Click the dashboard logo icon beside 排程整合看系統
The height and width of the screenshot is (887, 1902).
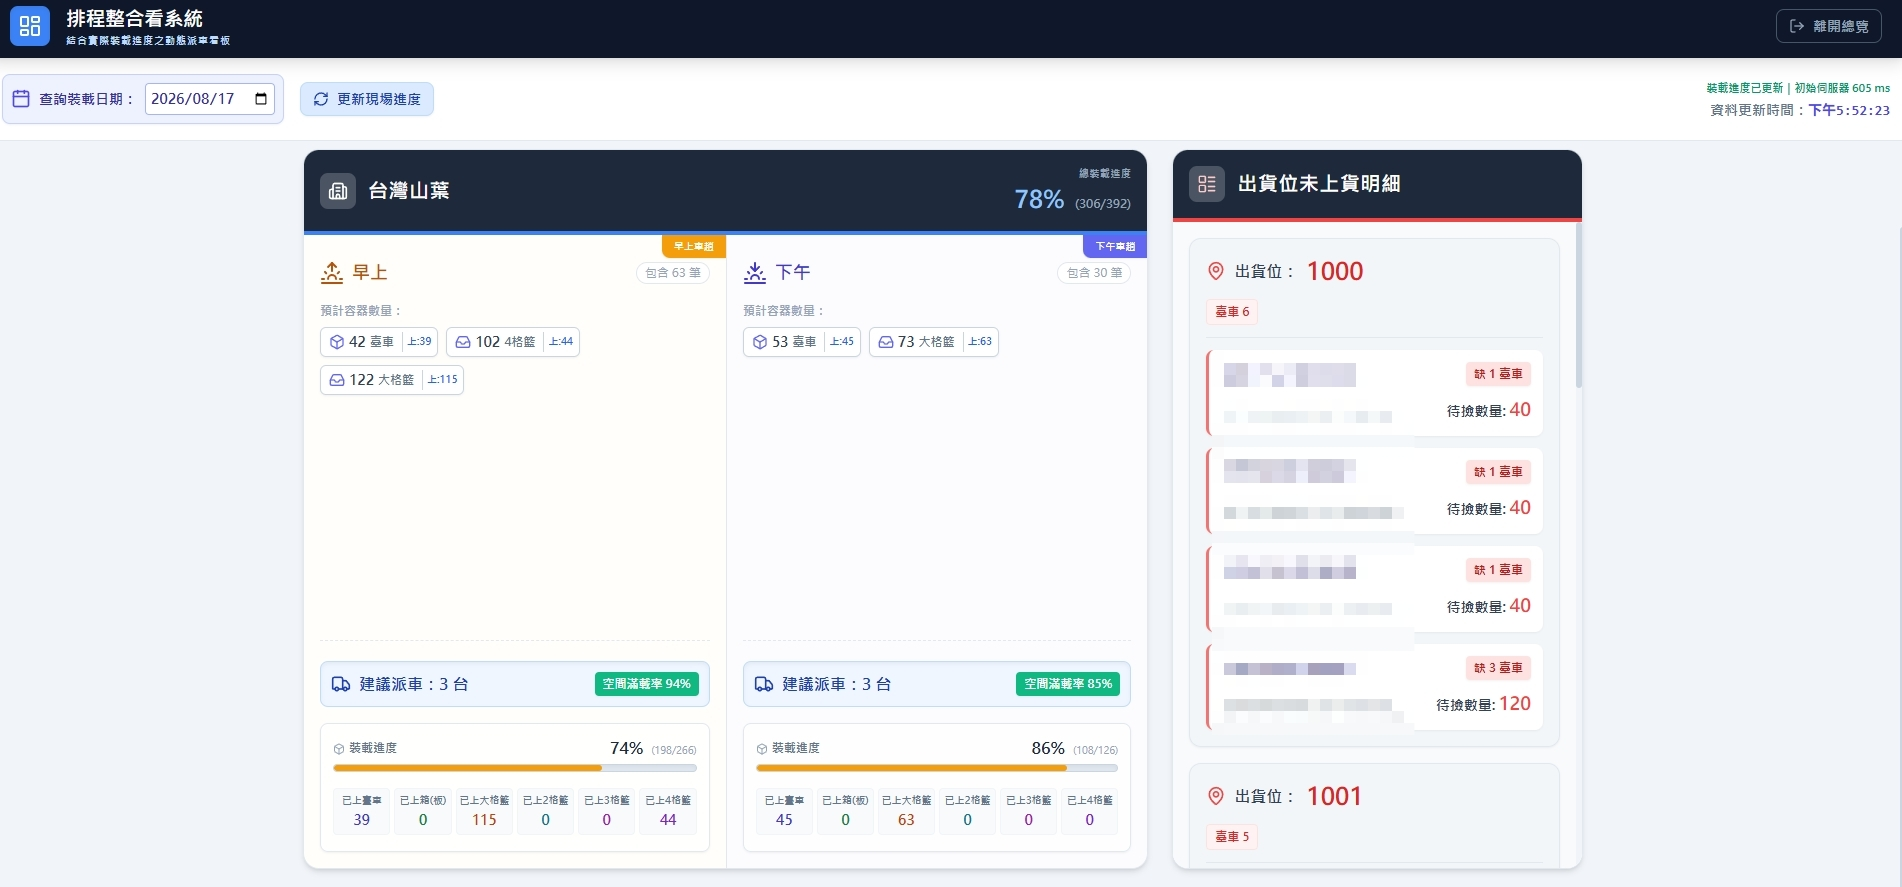click(30, 26)
